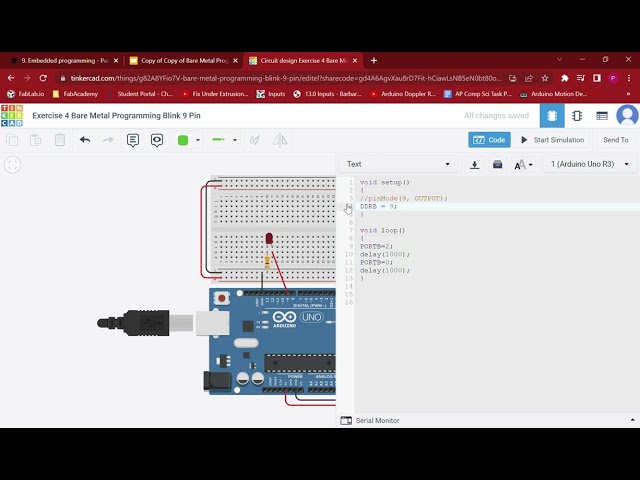Viewport: 640px width, 480px height.
Task: Click the browser Back arrow
Action: coord(11,78)
